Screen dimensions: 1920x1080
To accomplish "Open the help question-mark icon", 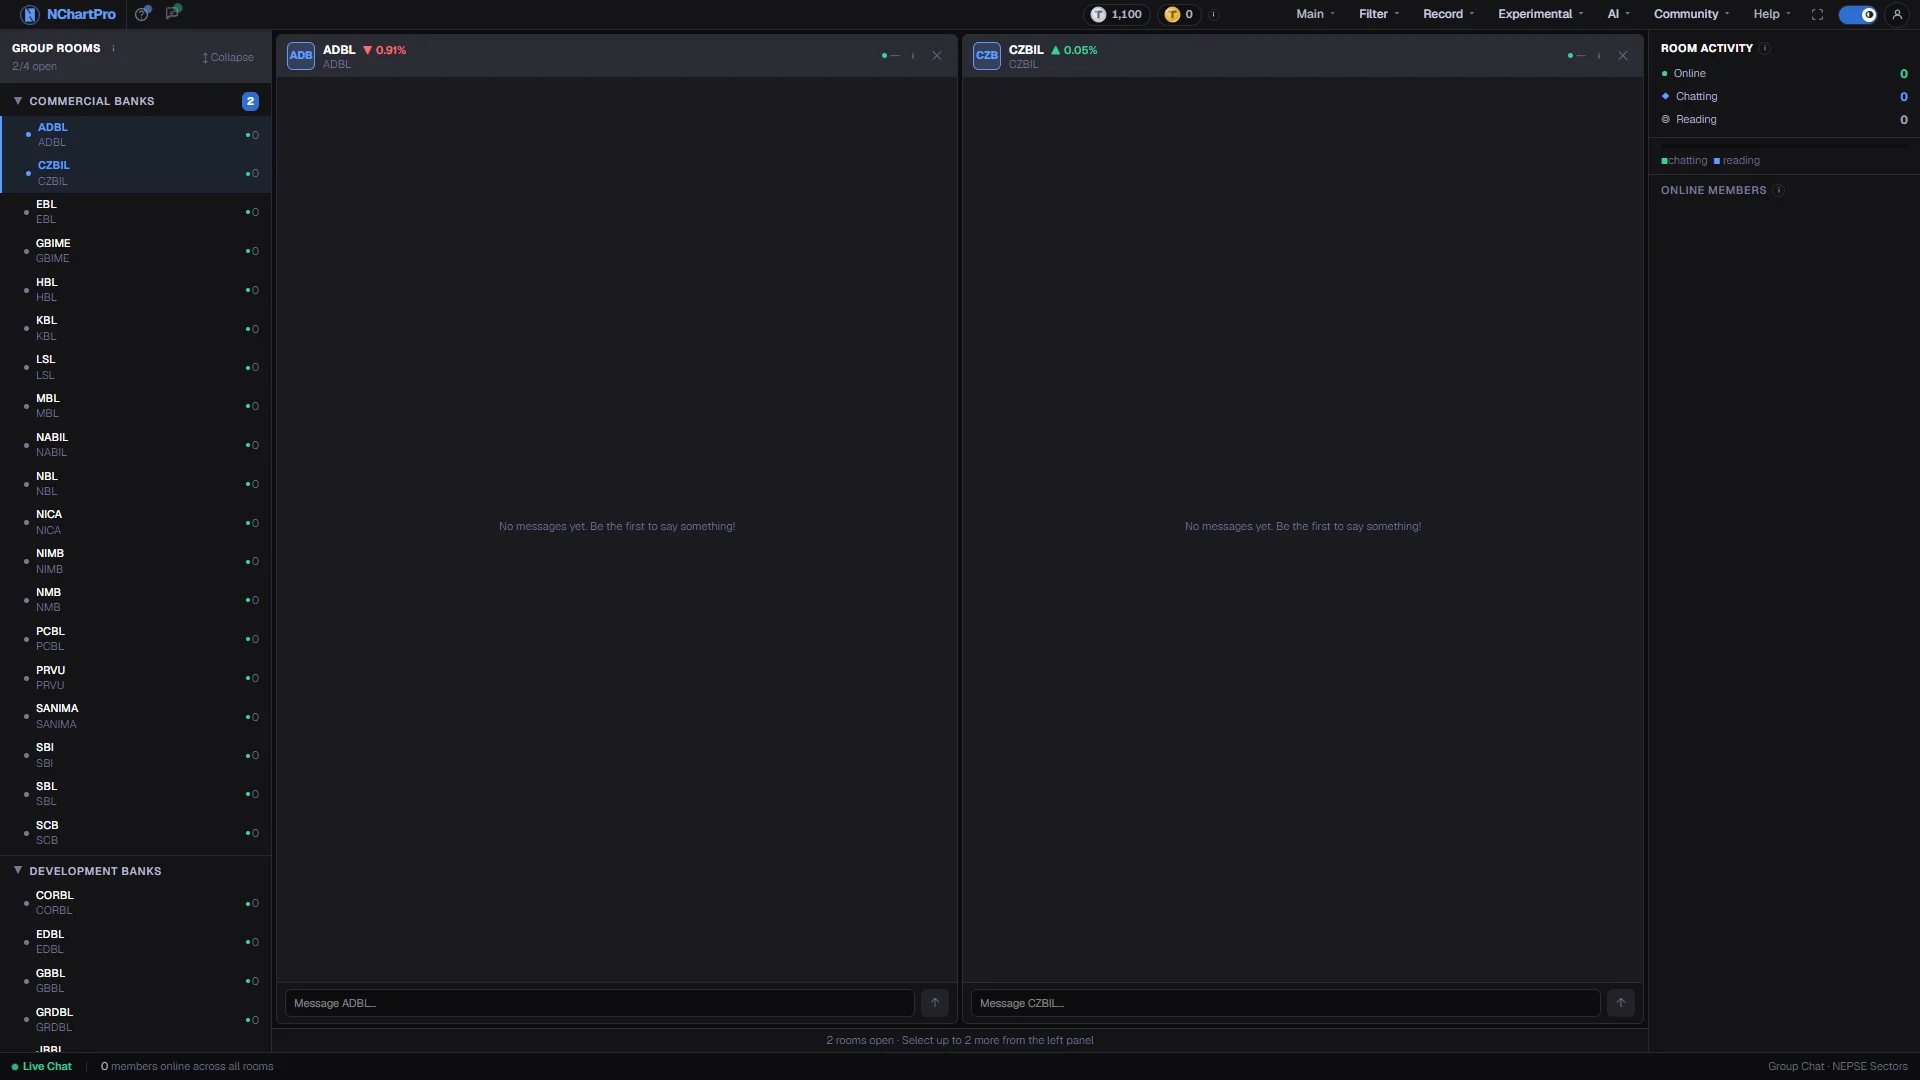I will coord(143,13).
